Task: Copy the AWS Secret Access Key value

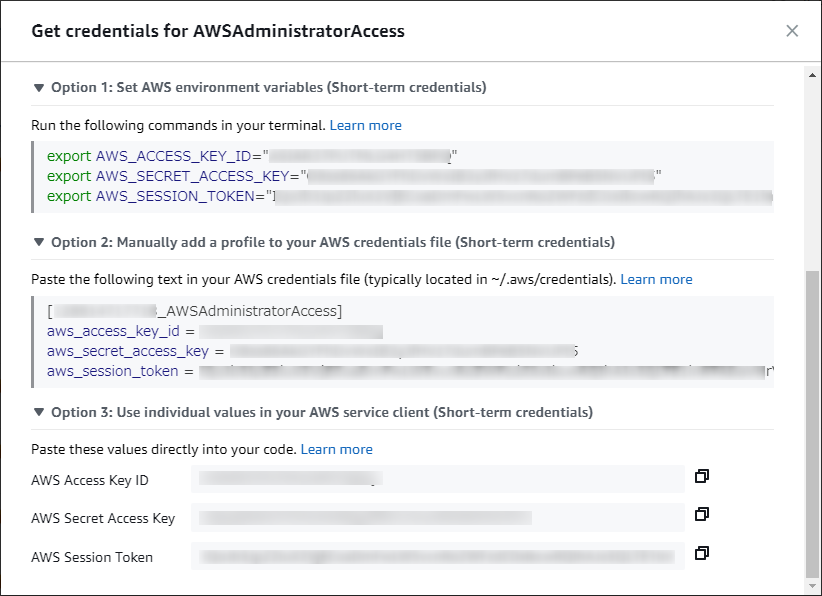Action: (701, 514)
